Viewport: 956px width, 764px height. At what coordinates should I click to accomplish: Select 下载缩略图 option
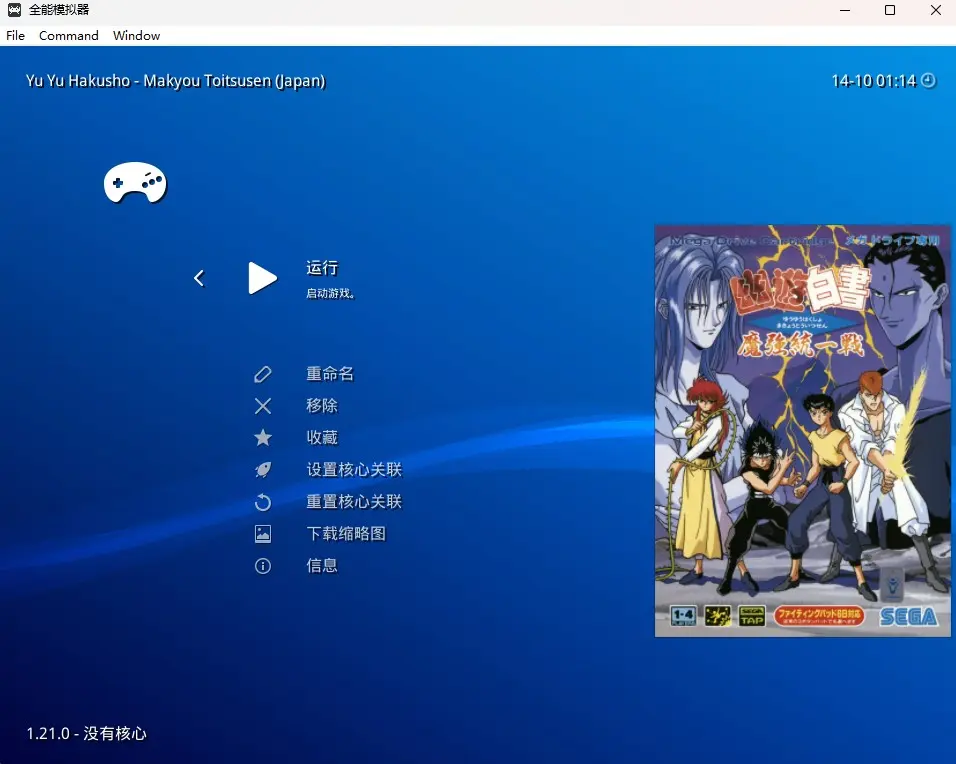(x=346, y=534)
